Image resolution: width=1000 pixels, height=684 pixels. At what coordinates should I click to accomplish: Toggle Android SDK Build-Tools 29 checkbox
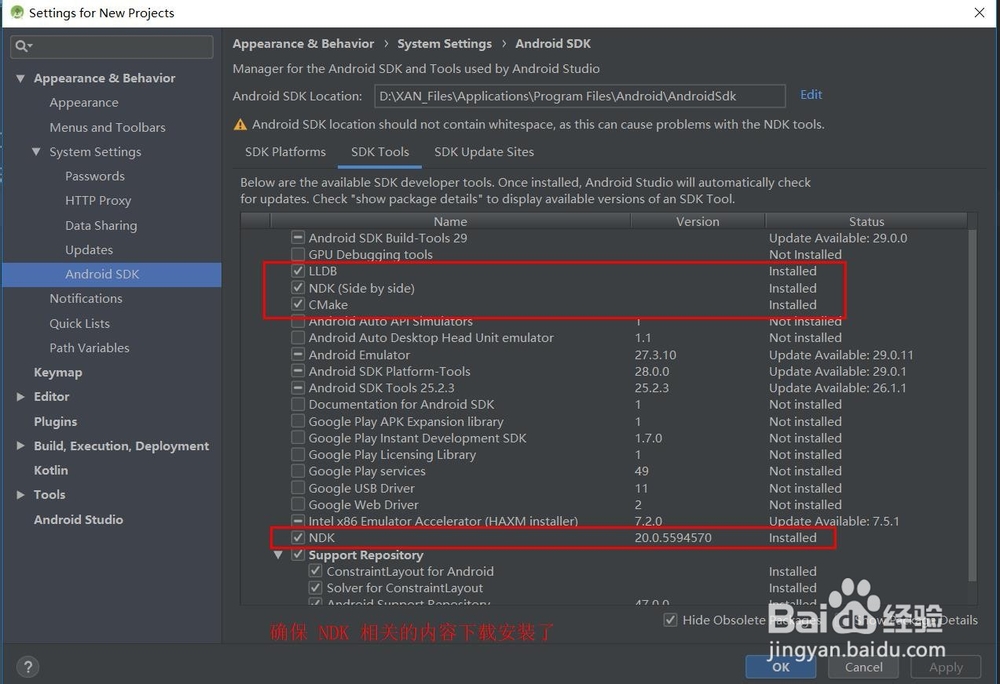pyautogui.click(x=297, y=237)
